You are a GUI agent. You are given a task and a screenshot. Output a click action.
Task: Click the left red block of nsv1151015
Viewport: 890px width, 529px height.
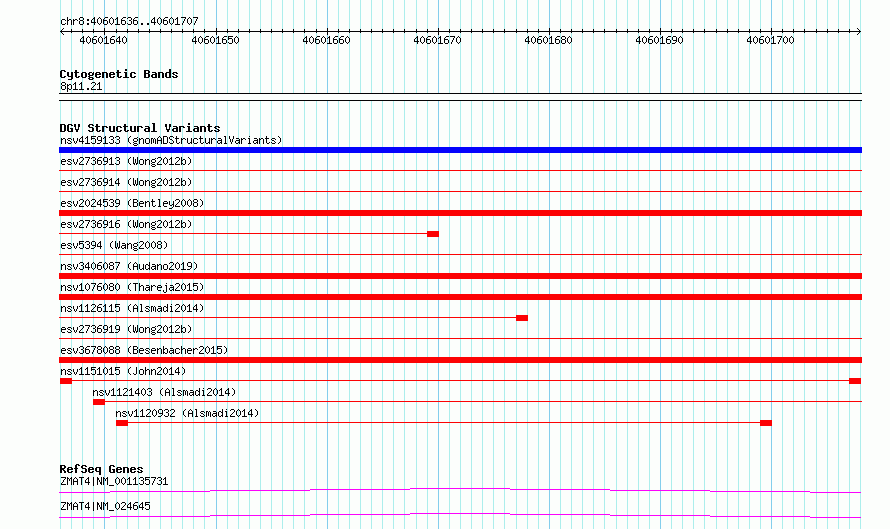pos(66,381)
